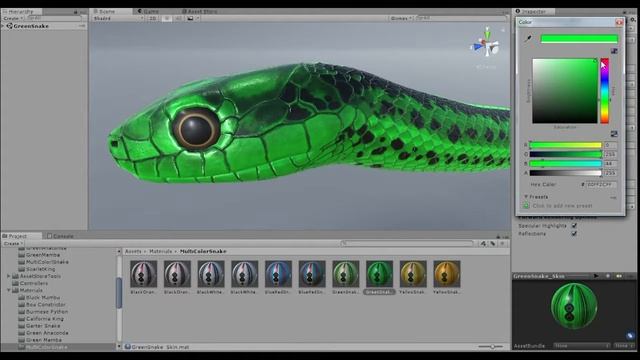
Task: Switch to the Asset Store tab
Action: 199,11
